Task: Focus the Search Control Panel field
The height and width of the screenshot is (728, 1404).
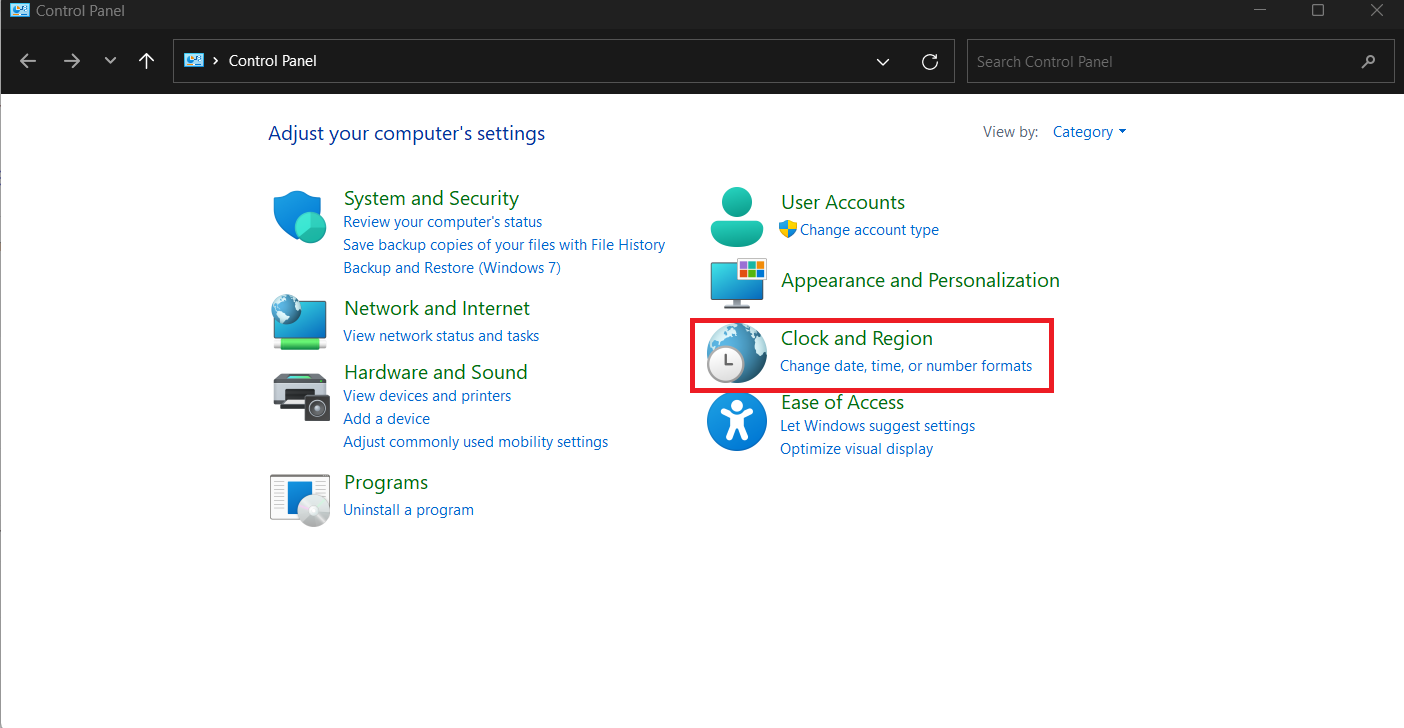Action: pos(1180,62)
